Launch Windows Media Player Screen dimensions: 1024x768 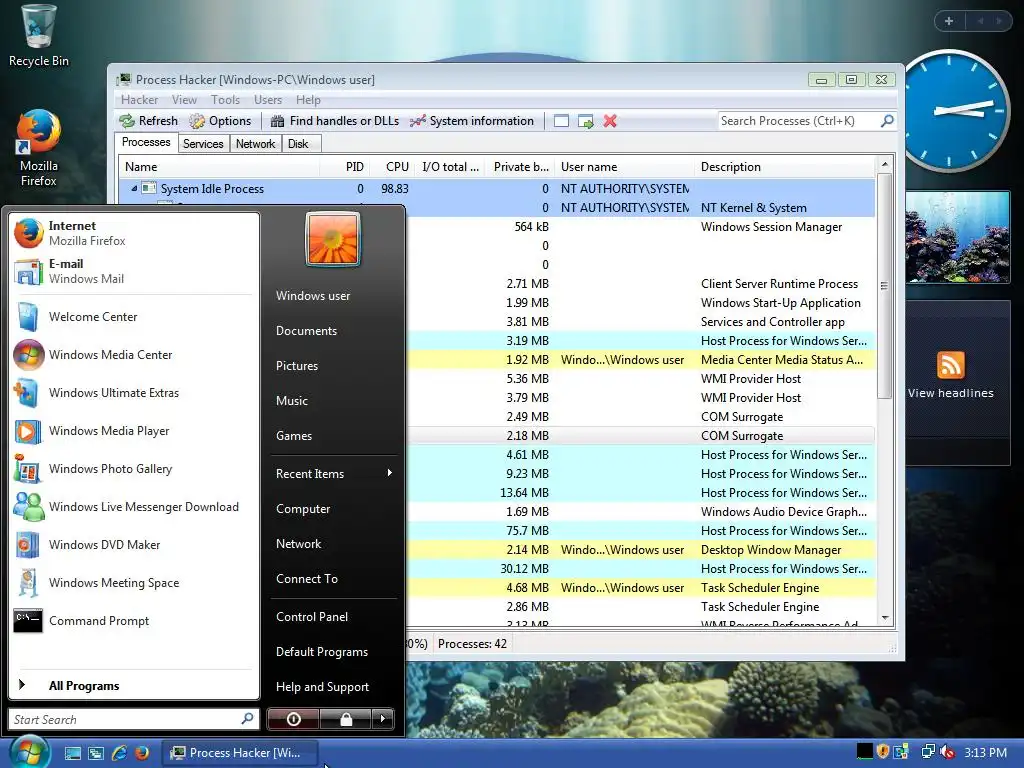coord(134,431)
